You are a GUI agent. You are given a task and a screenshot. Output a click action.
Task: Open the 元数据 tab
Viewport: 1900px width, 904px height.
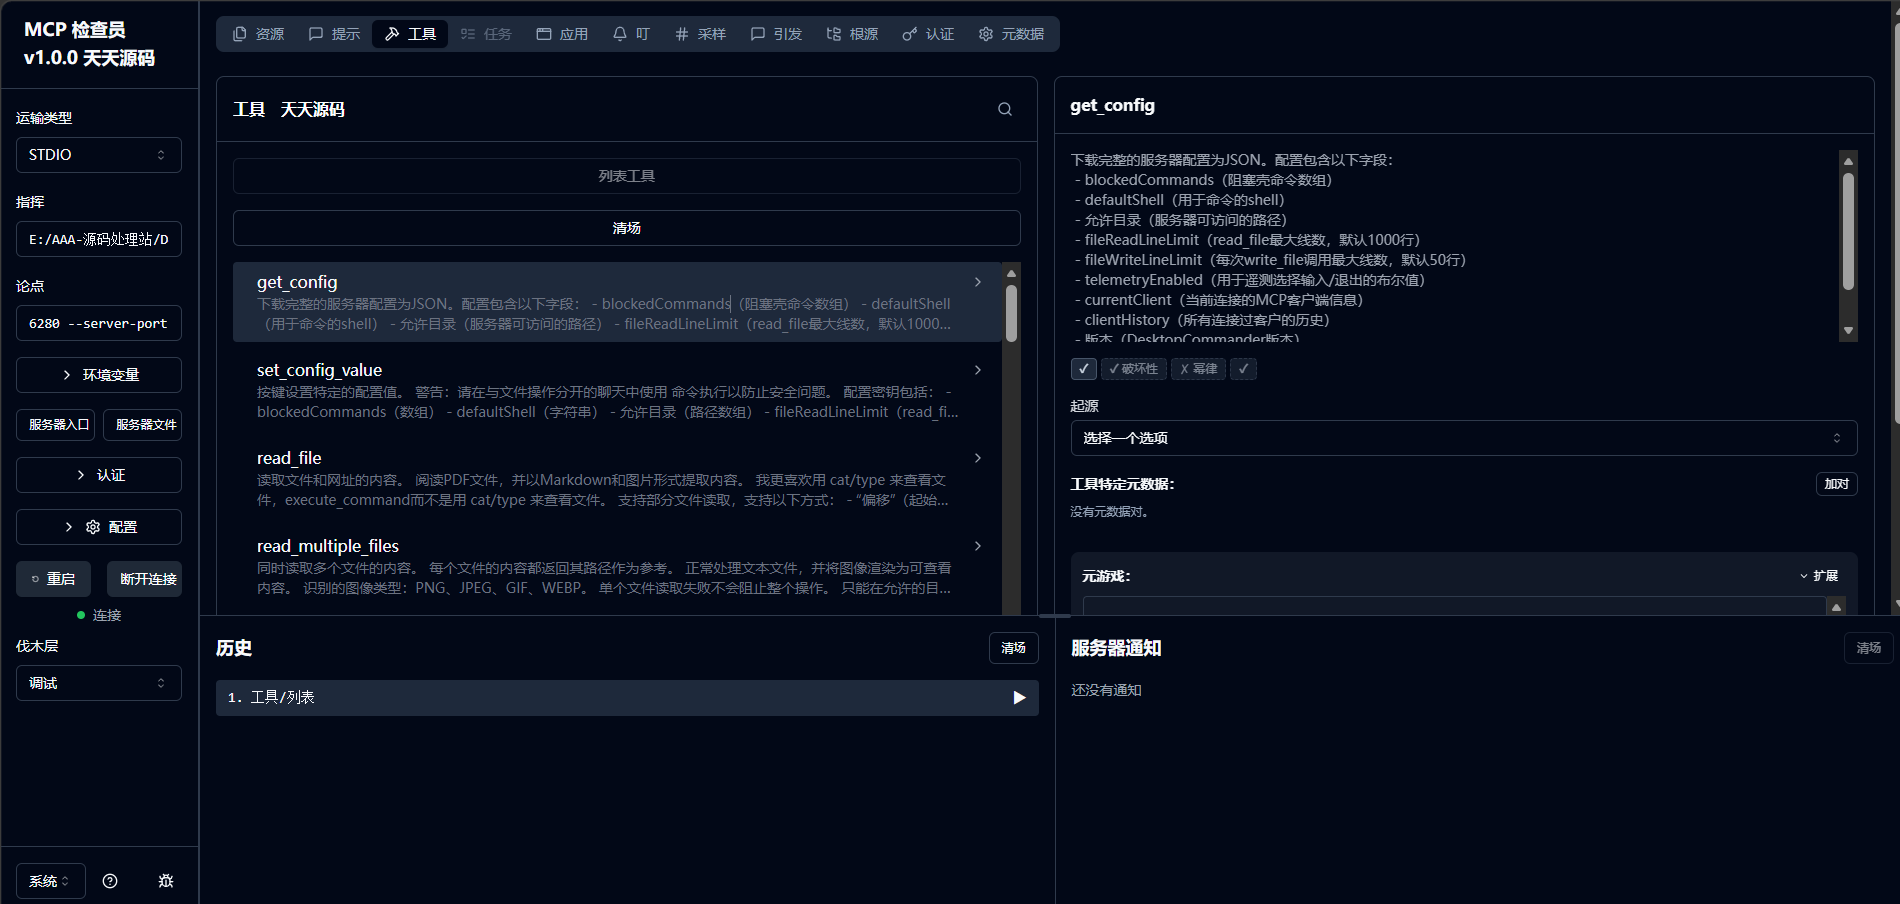point(1011,34)
